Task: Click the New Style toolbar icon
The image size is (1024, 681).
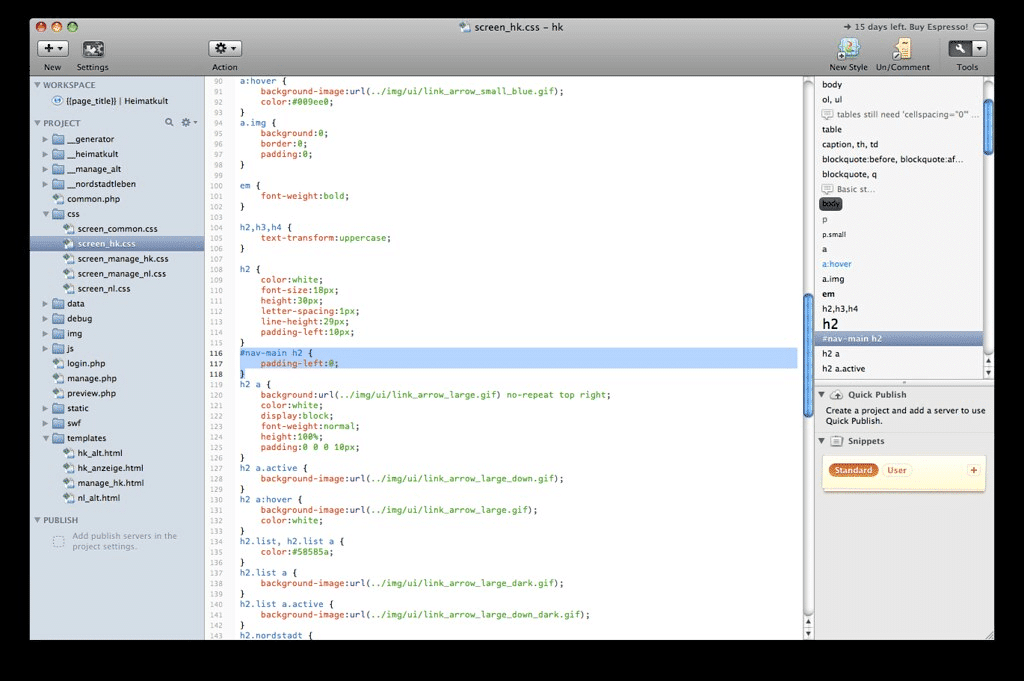Action: [848, 49]
